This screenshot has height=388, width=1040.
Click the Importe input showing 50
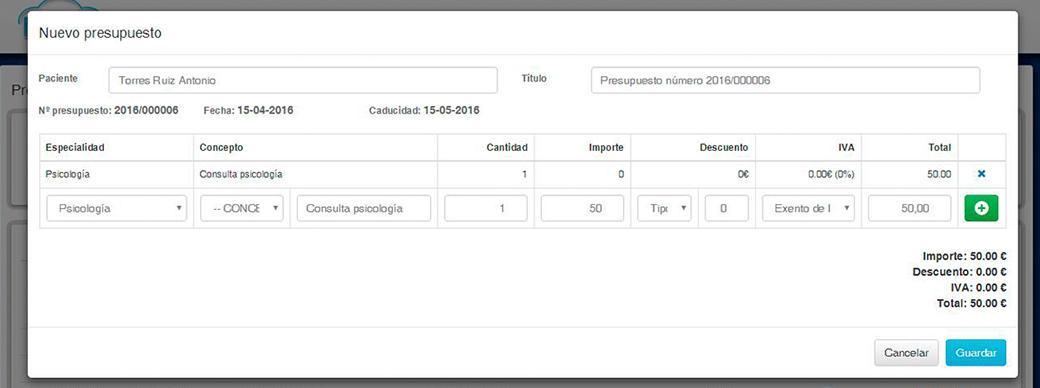click(x=582, y=208)
